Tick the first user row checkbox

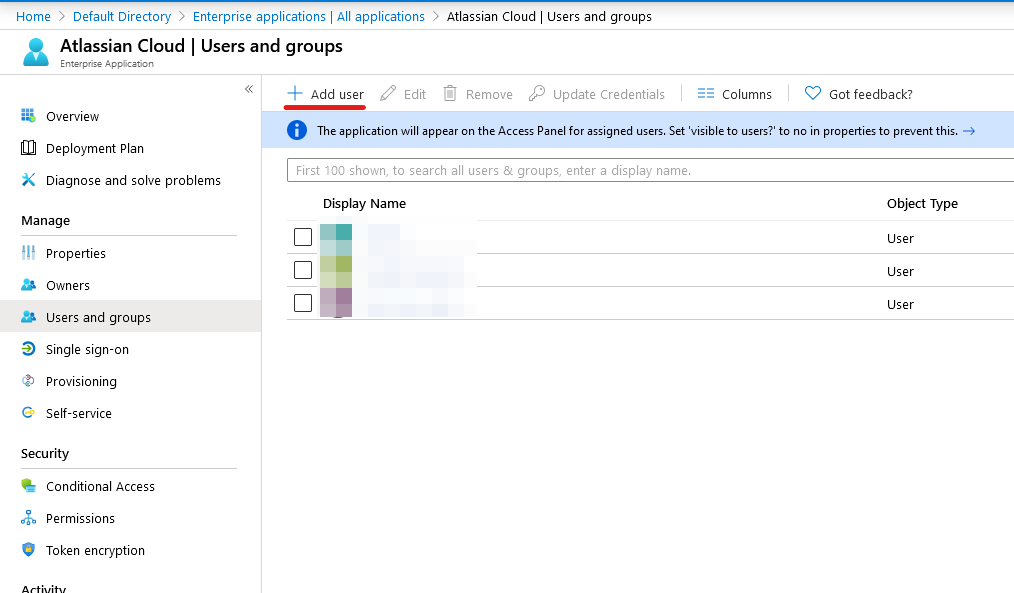pyautogui.click(x=303, y=237)
